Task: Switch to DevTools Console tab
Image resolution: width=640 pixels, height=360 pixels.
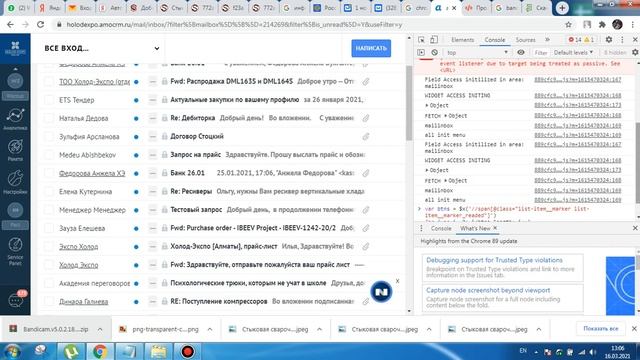Action: (495, 40)
